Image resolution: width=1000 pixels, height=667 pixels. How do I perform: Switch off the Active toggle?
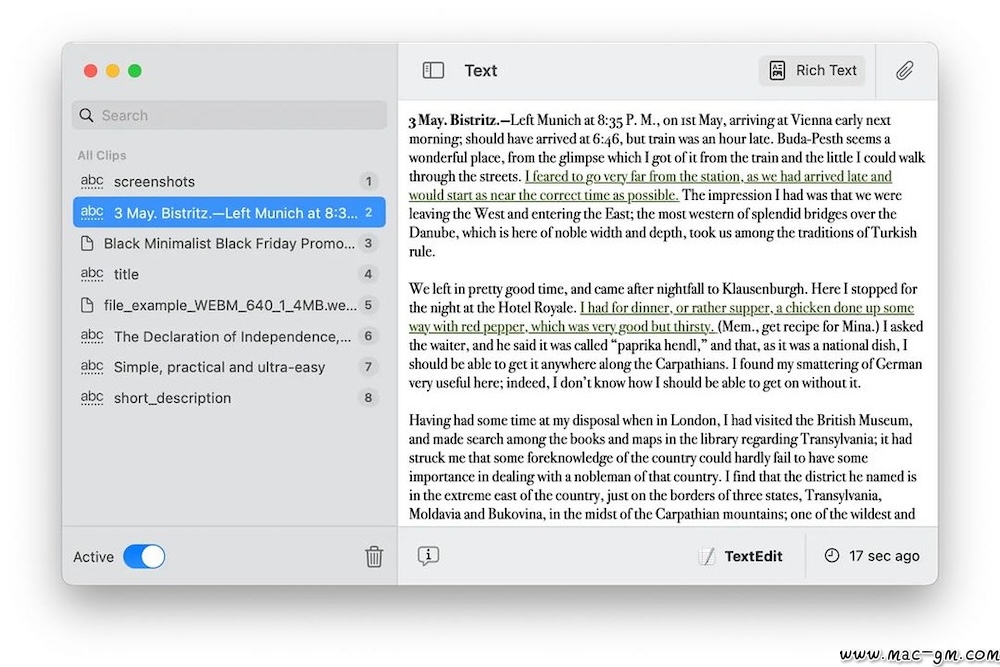point(144,556)
